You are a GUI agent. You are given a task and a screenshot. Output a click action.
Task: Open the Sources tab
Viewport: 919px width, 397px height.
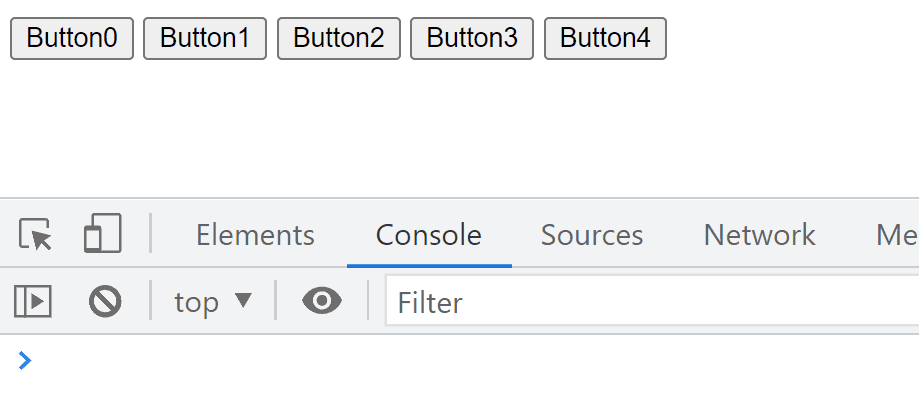[592, 235]
